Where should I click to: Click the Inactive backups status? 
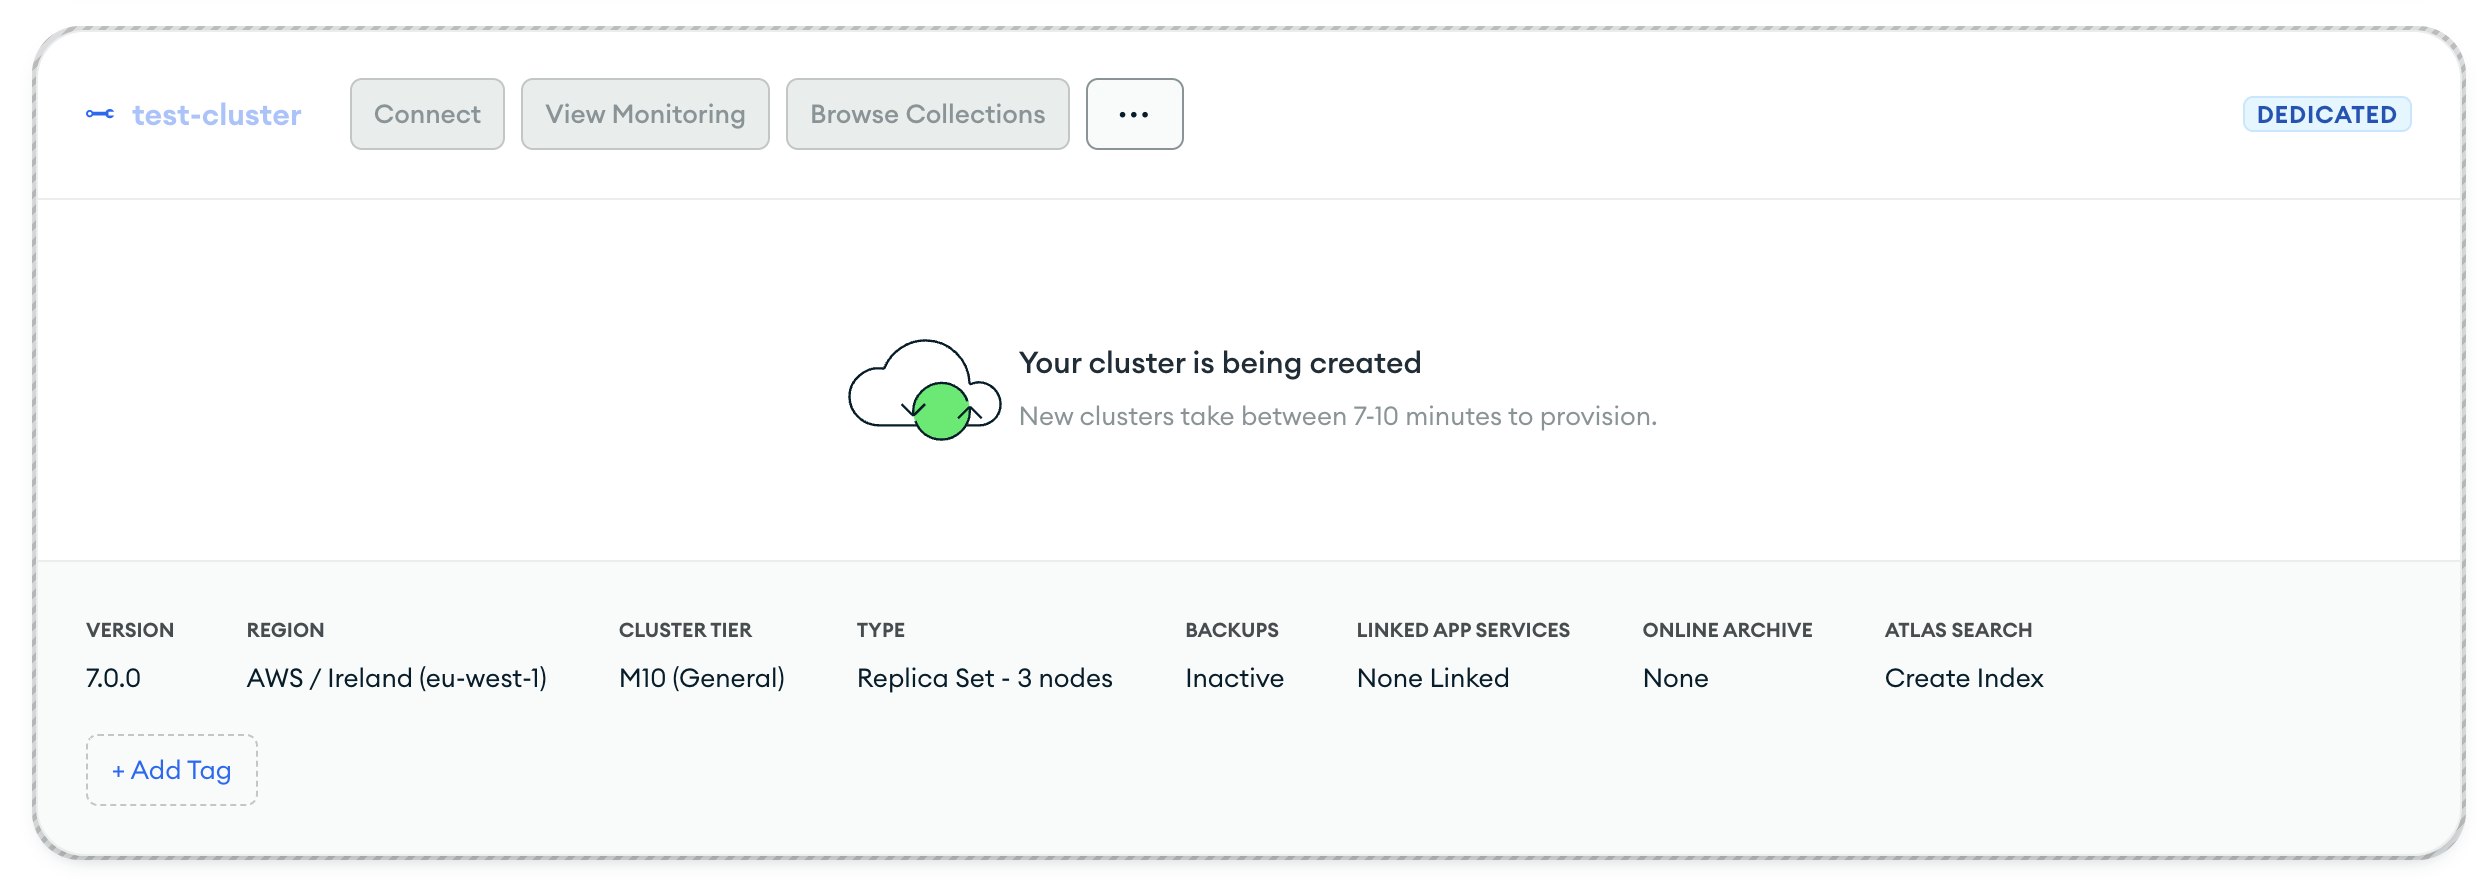(x=1234, y=678)
